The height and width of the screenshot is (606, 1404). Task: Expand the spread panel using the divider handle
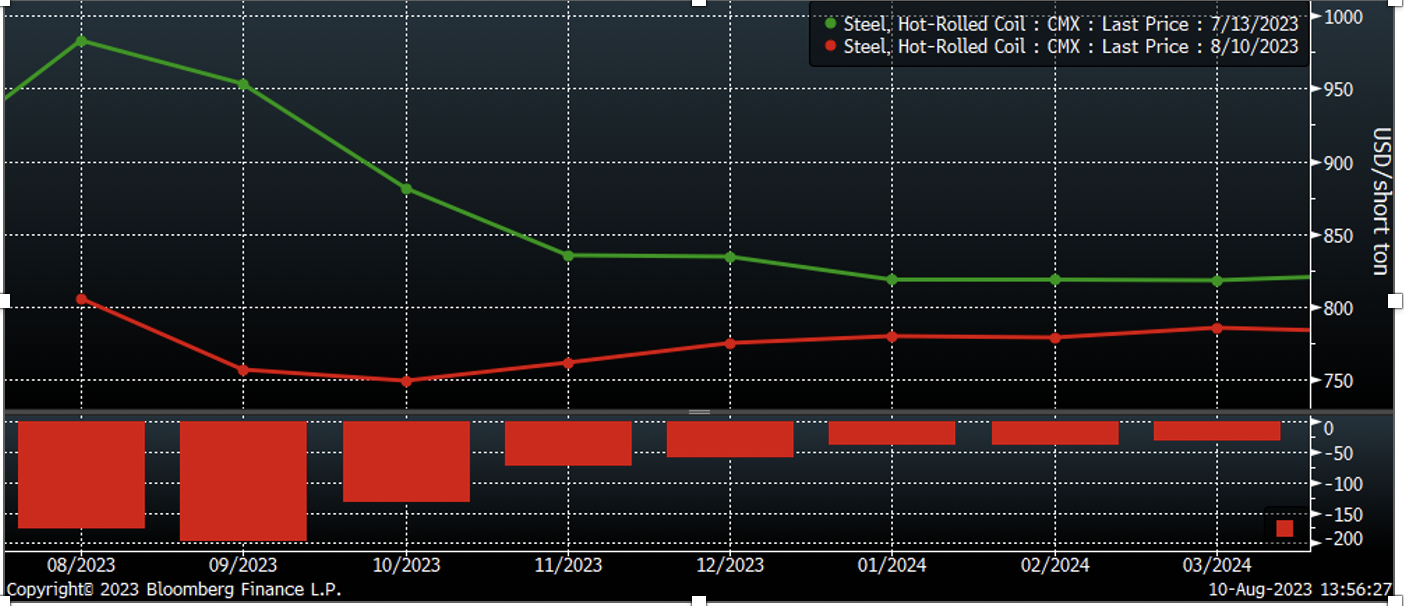[700, 411]
